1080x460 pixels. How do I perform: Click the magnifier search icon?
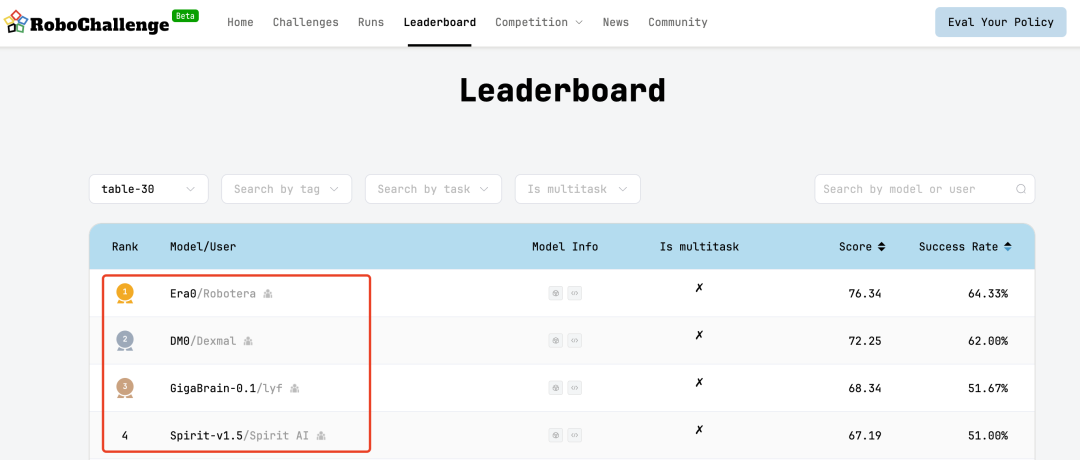tap(1021, 189)
